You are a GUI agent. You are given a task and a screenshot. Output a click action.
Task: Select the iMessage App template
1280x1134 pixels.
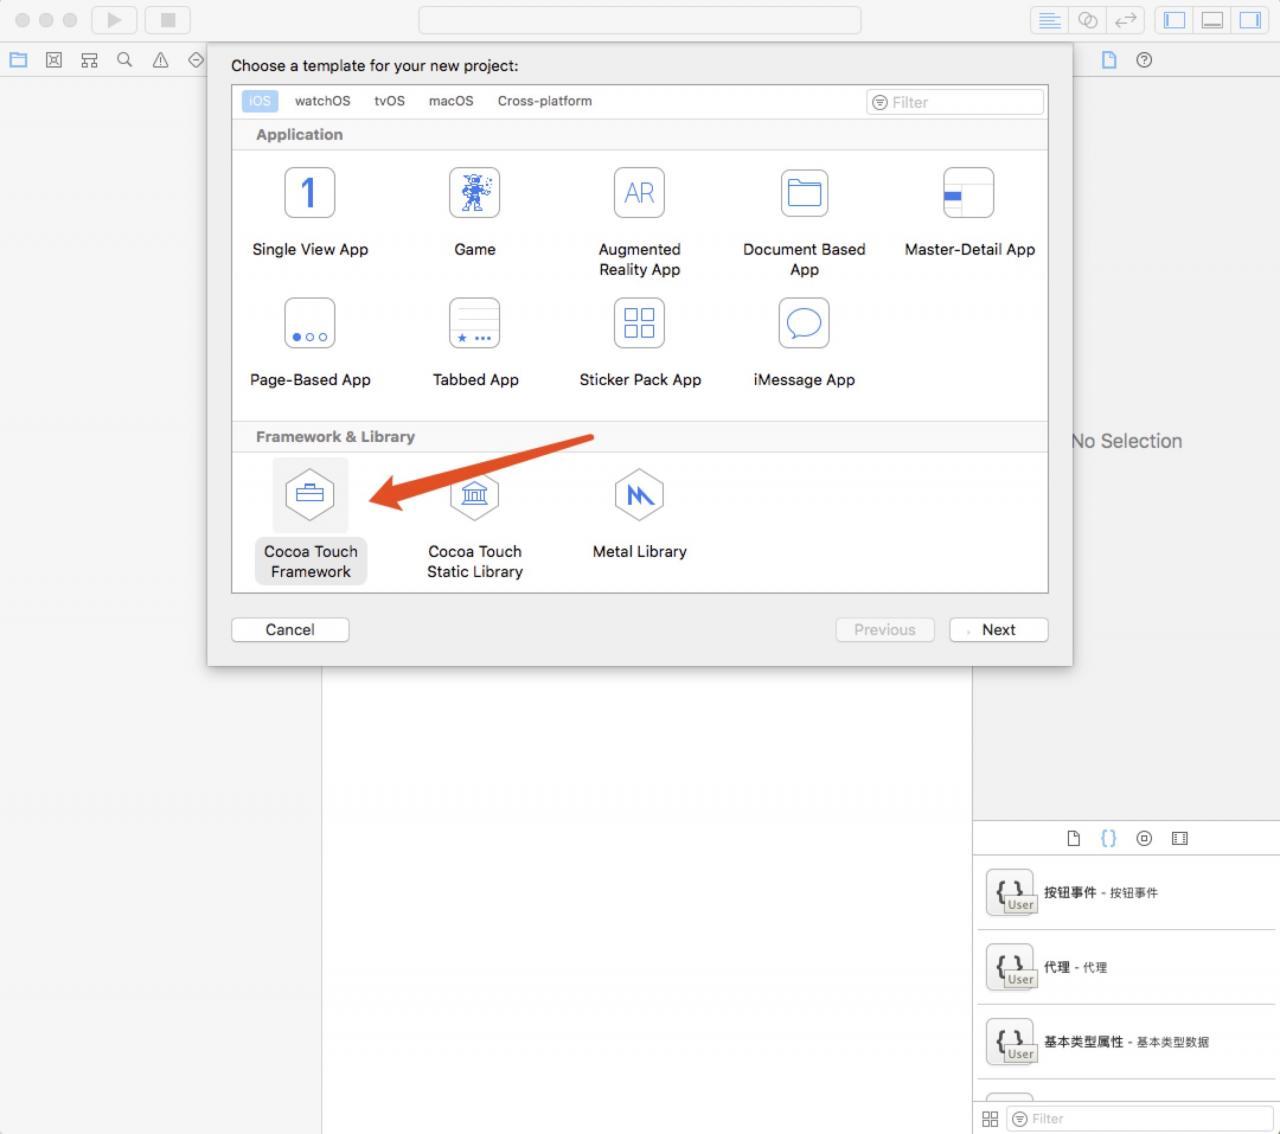804,343
